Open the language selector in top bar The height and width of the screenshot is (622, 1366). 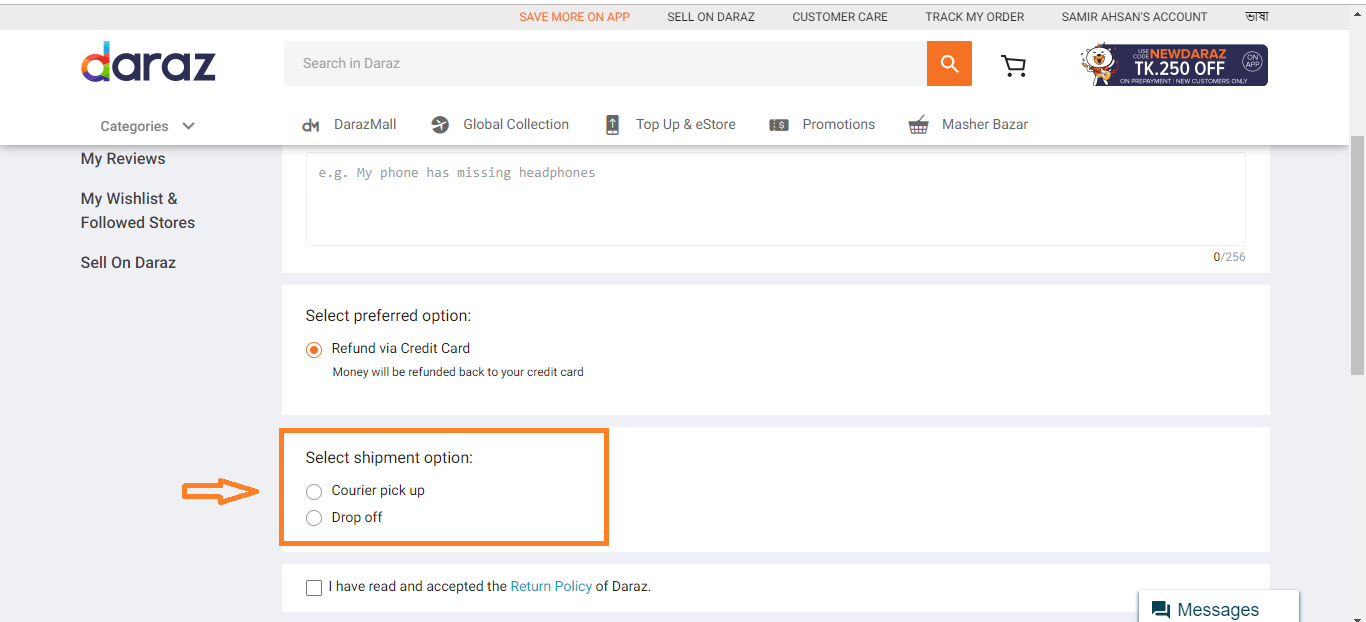pyautogui.click(x=1256, y=17)
